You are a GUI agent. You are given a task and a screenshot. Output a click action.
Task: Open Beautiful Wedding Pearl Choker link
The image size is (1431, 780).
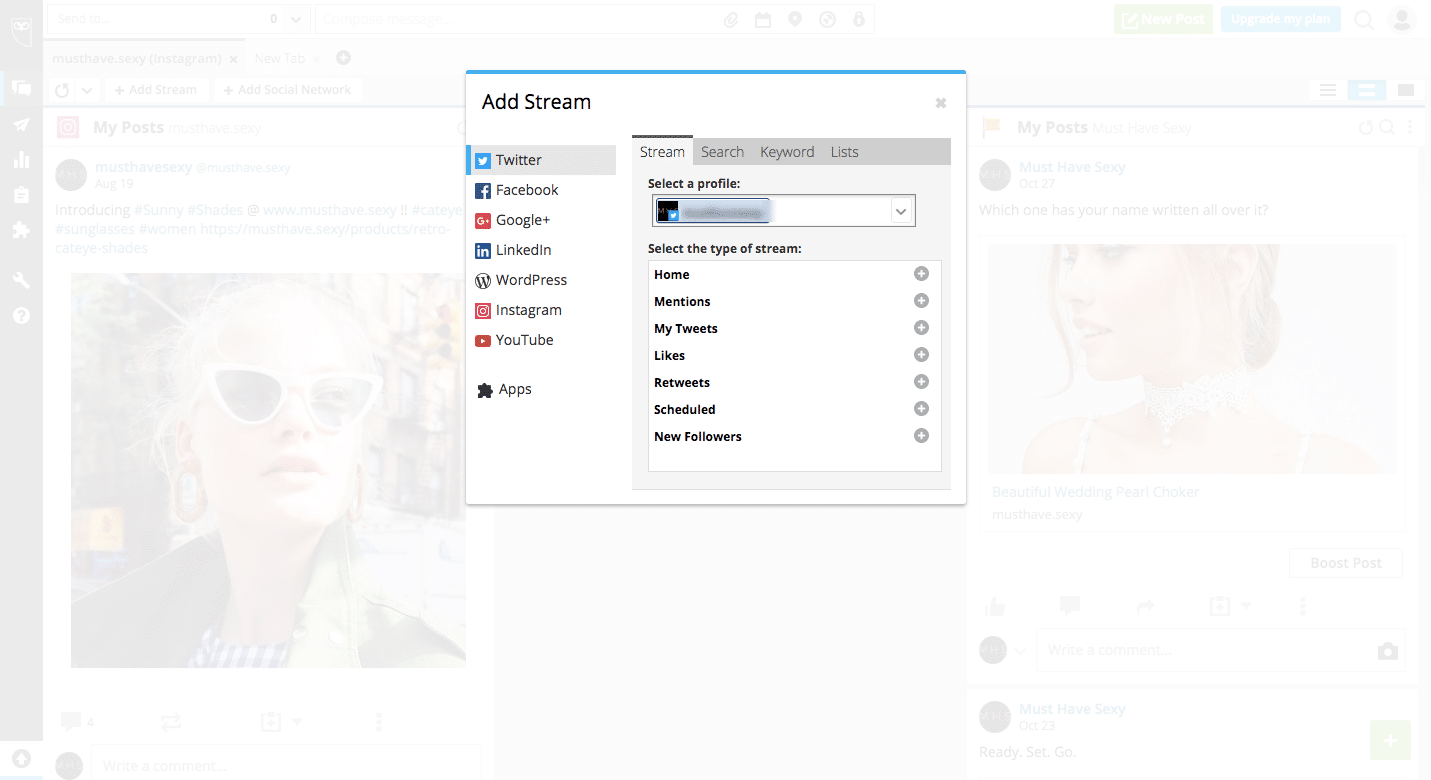pyautogui.click(x=1095, y=492)
